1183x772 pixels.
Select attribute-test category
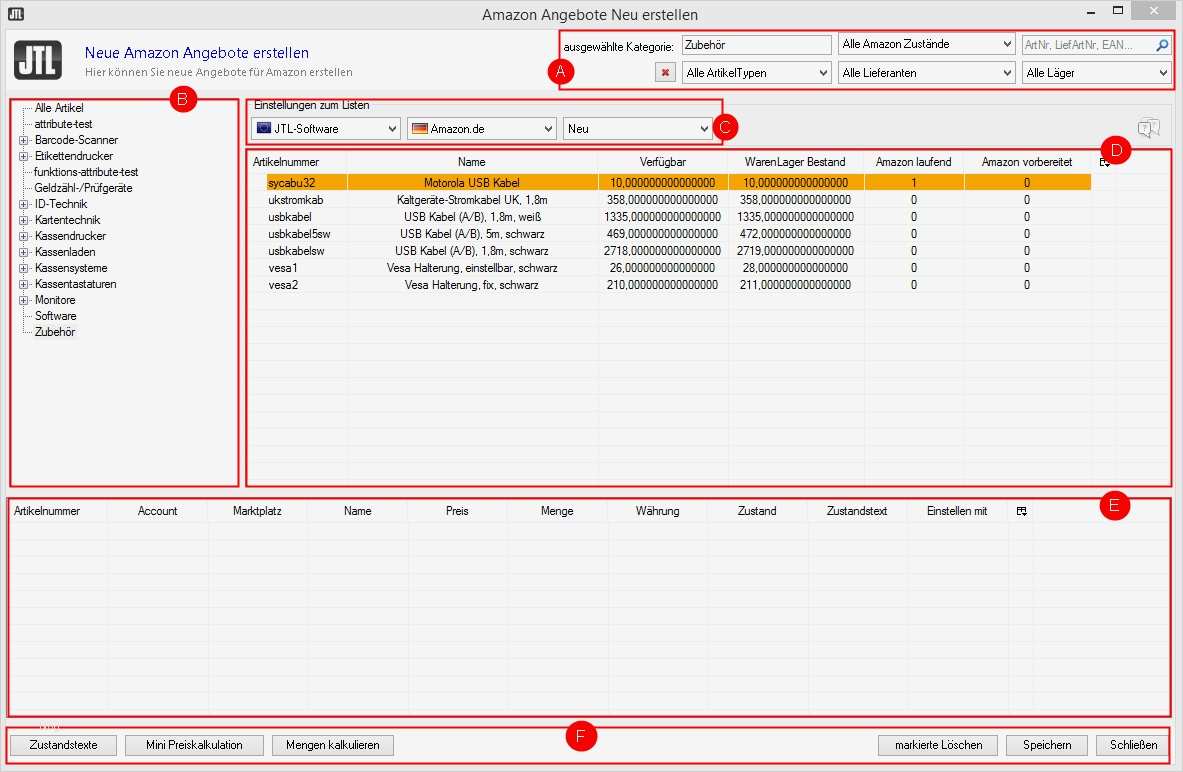pyautogui.click(x=63, y=124)
